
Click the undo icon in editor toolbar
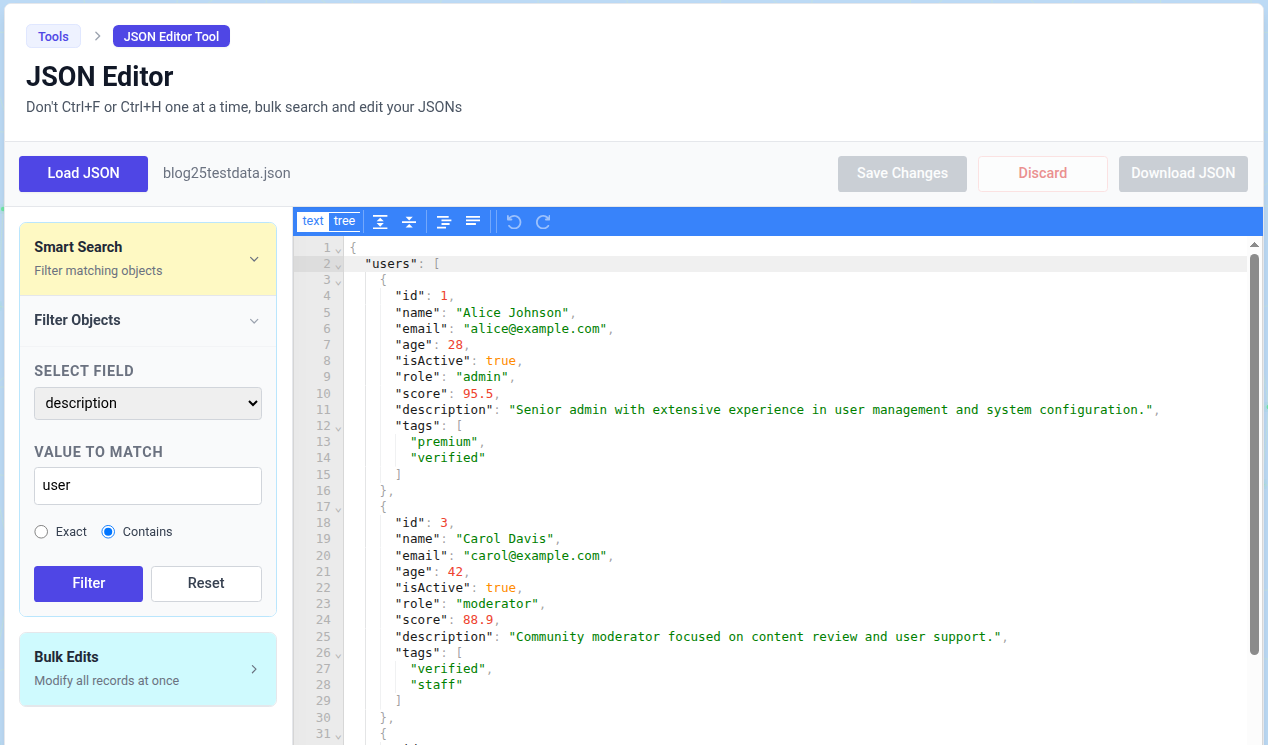point(514,222)
